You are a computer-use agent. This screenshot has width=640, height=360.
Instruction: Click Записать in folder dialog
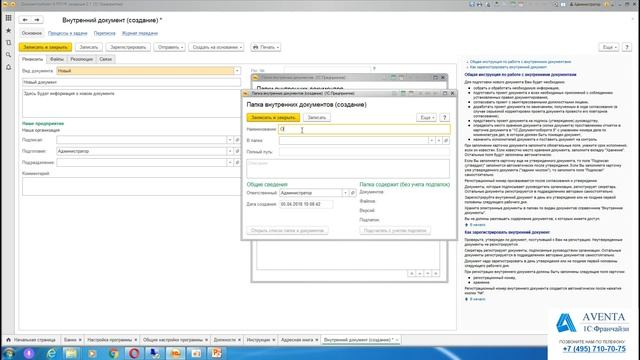coord(317,118)
